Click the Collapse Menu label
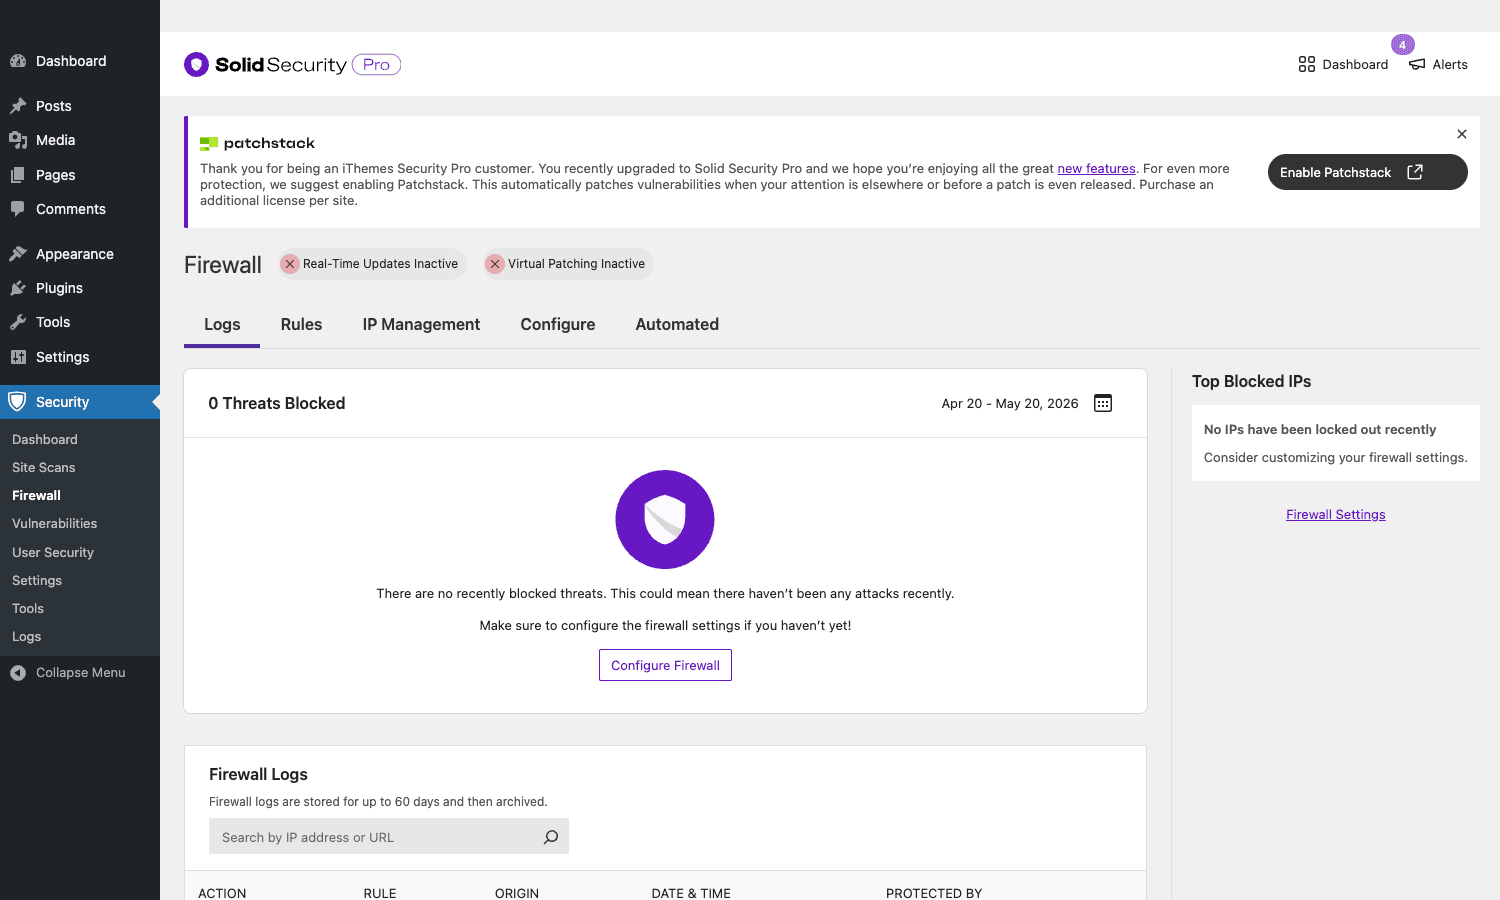This screenshot has height=900, width=1500. (x=81, y=673)
